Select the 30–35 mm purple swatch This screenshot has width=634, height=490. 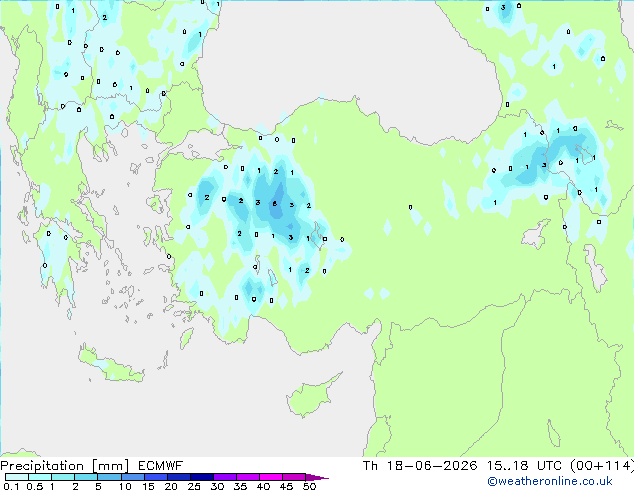tap(225, 477)
